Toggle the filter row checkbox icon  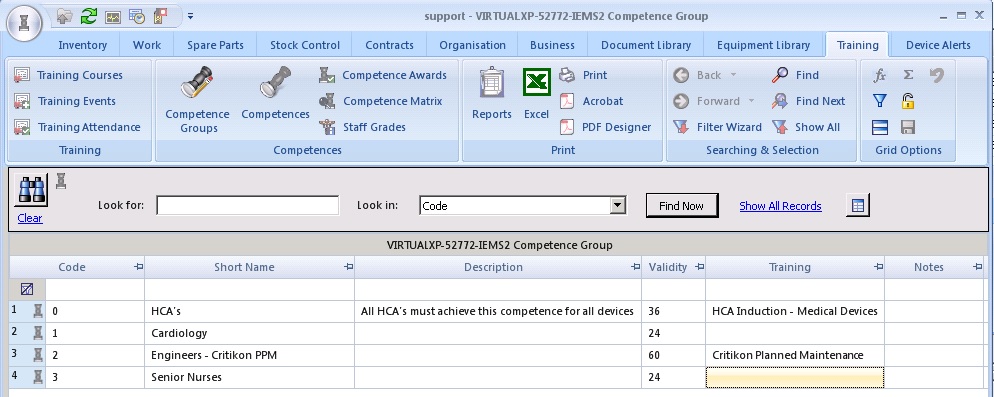coord(27,289)
